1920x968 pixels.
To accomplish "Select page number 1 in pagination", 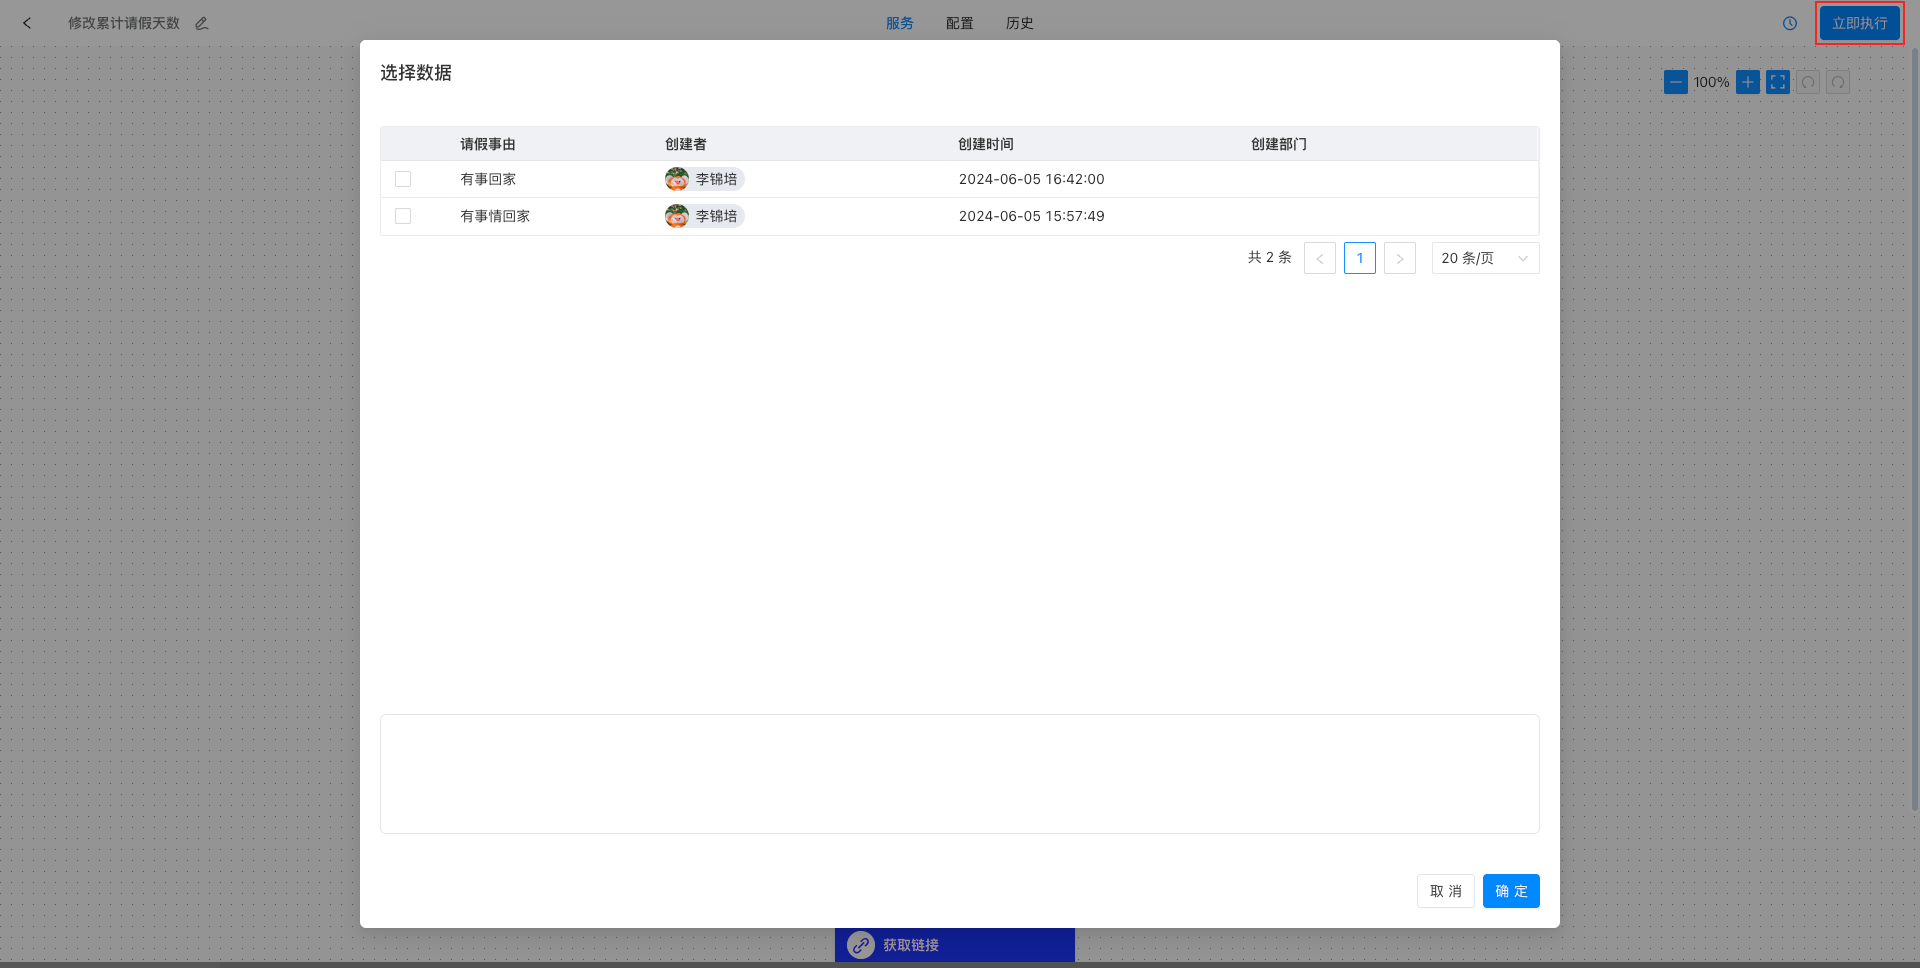I will (1360, 258).
